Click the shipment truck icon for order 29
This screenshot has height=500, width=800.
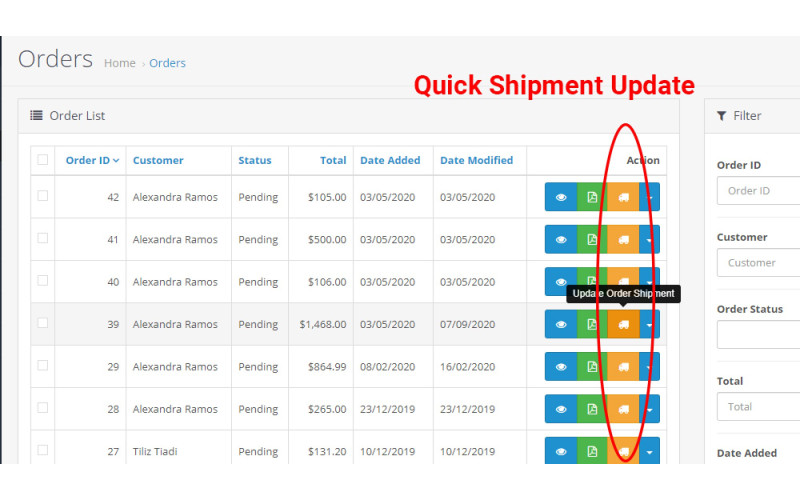coord(623,367)
